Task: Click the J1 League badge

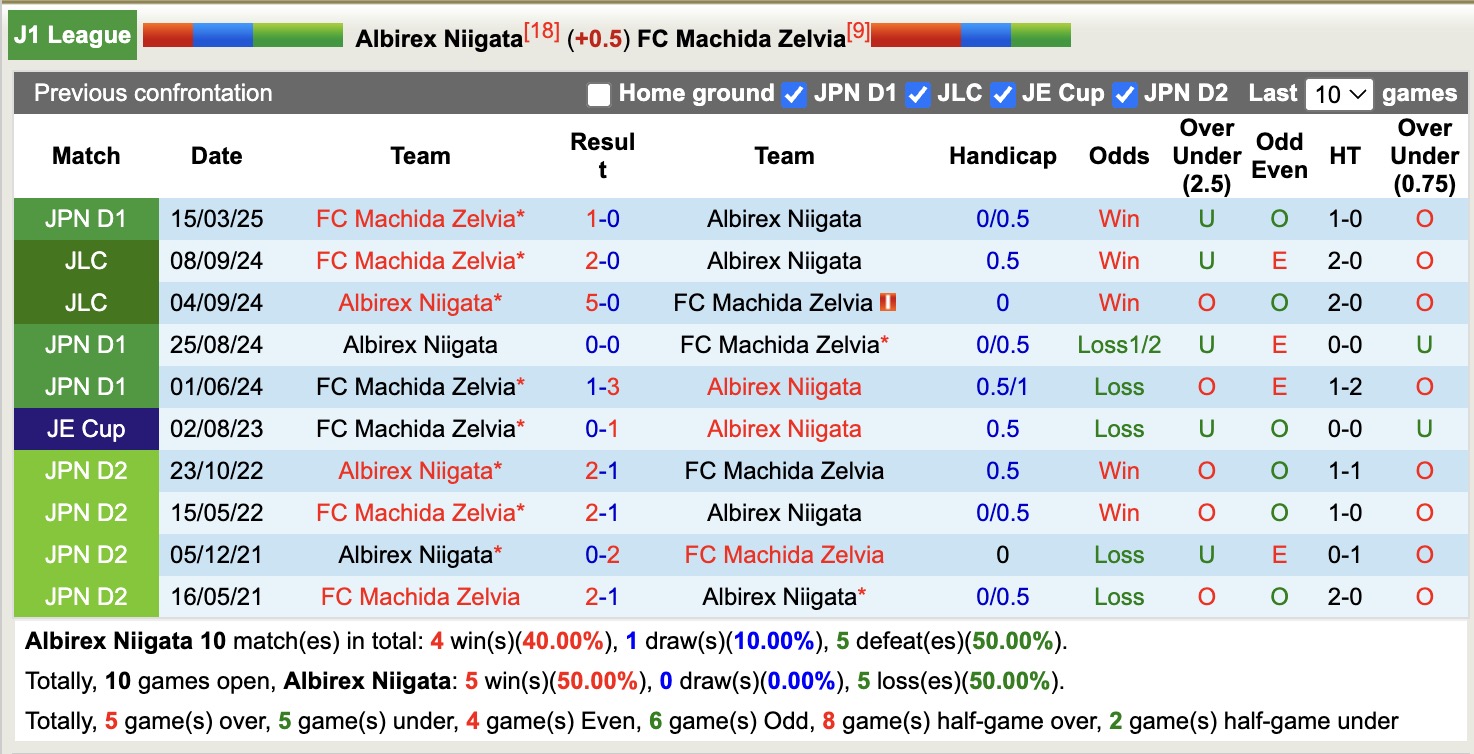Action: click(71, 34)
